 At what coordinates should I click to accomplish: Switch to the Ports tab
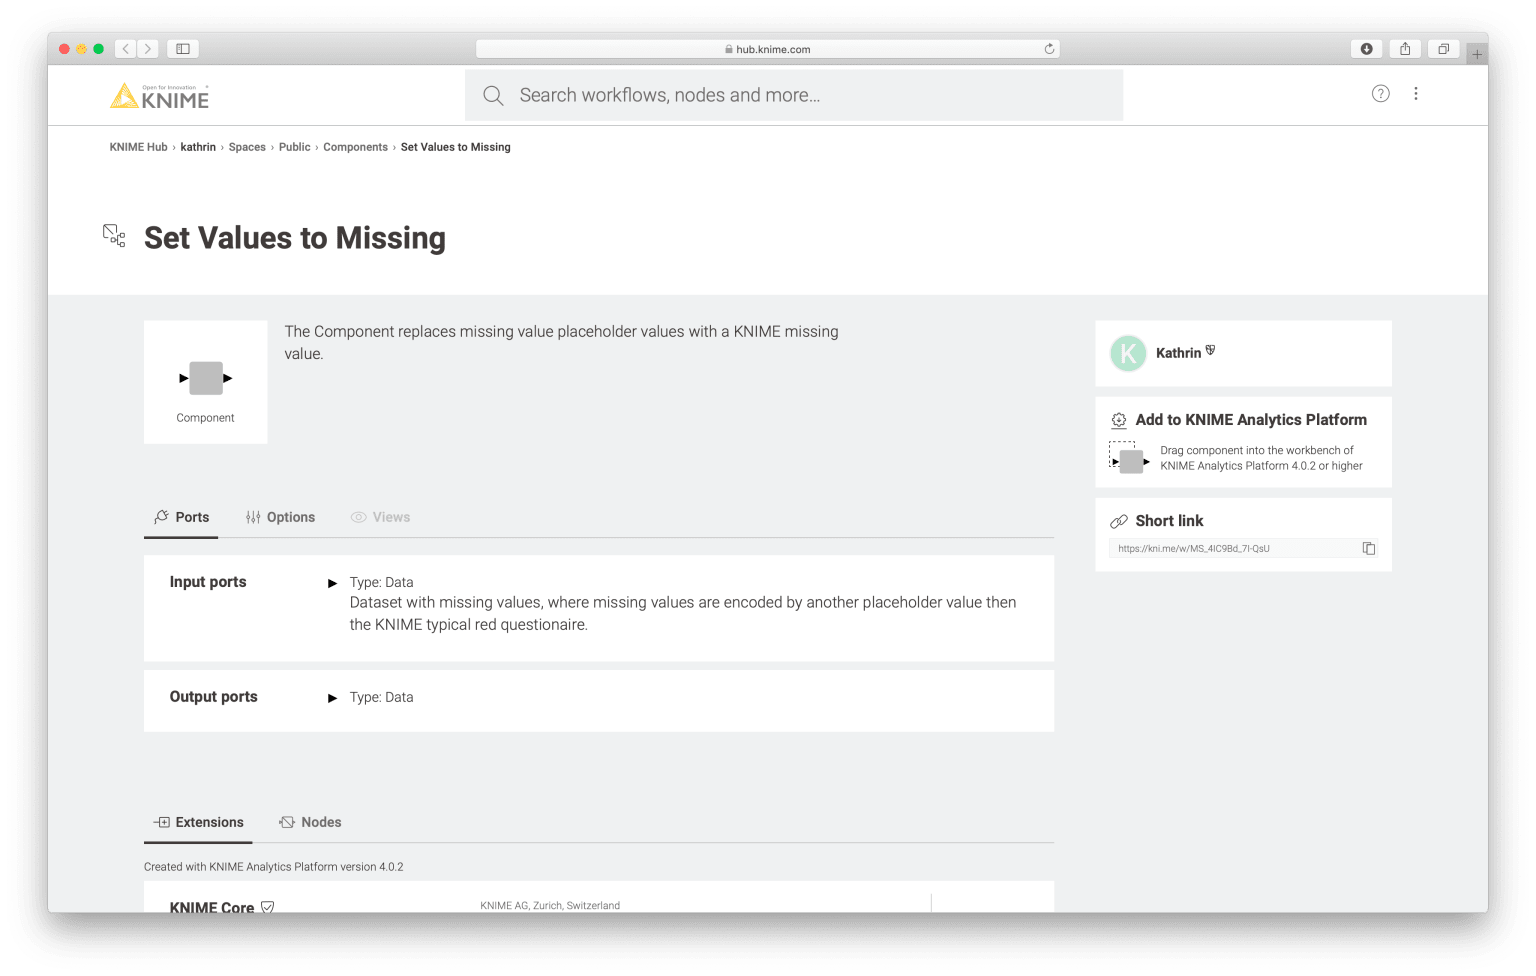tap(181, 517)
